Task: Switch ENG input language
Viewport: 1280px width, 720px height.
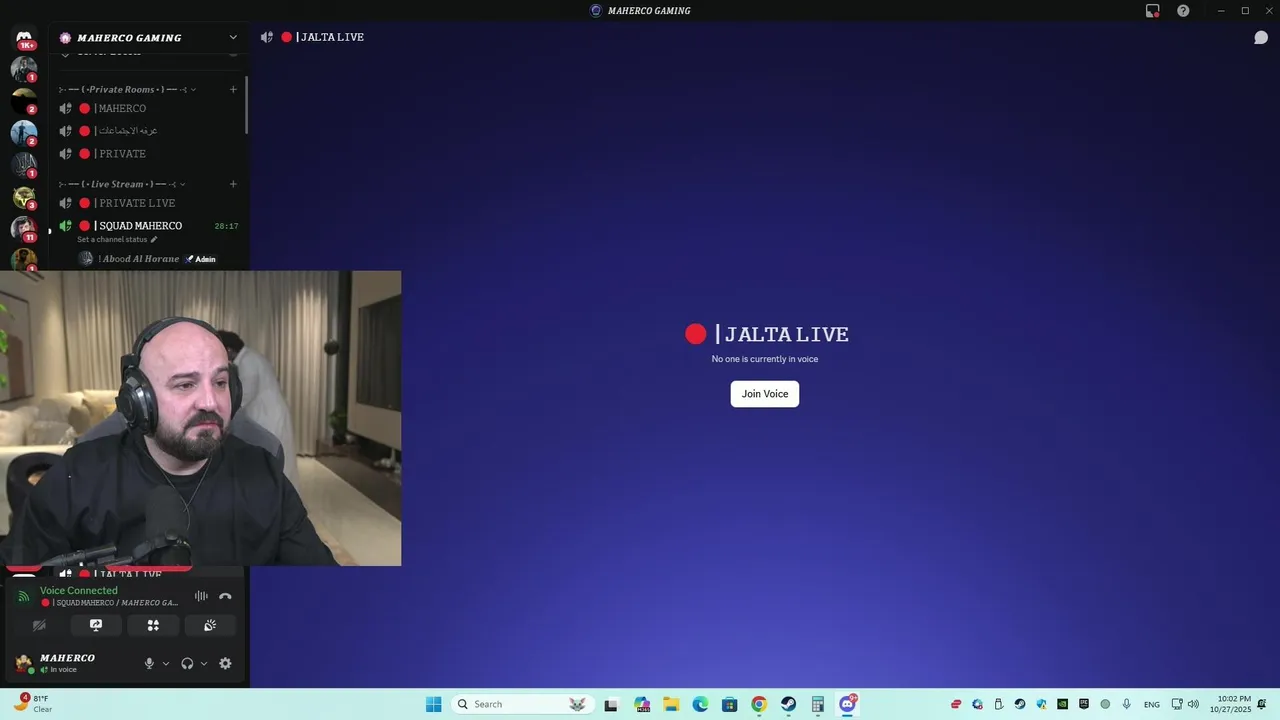Action: (1152, 704)
